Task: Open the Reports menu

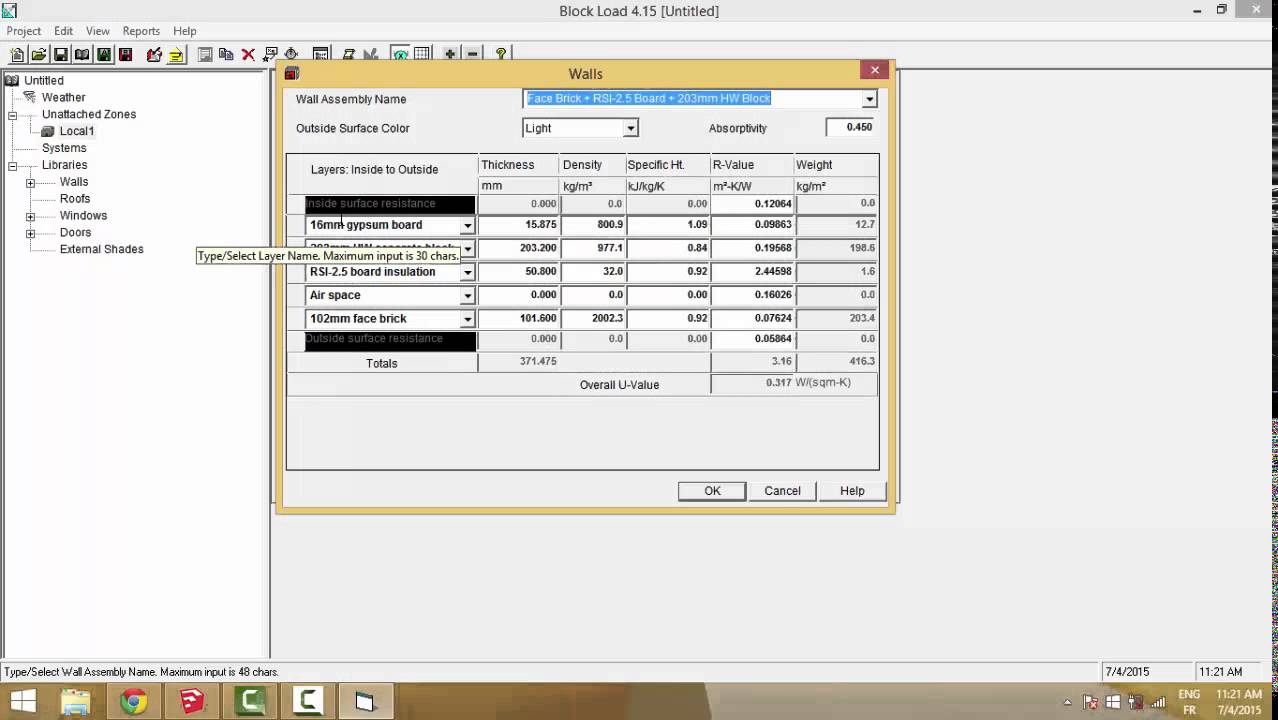Action: click(141, 31)
